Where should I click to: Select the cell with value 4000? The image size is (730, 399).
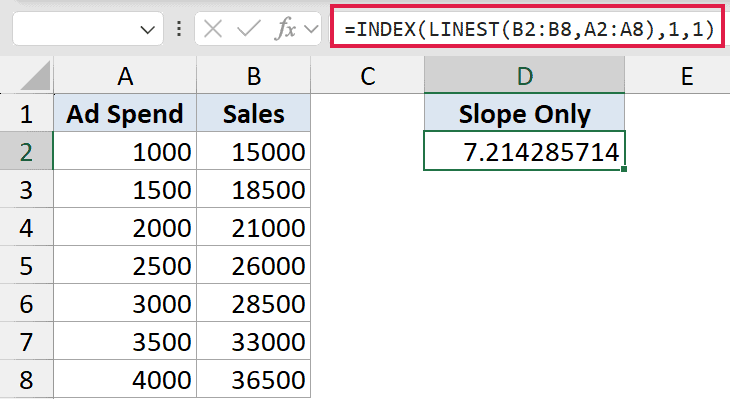pyautogui.click(x=125, y=379)
